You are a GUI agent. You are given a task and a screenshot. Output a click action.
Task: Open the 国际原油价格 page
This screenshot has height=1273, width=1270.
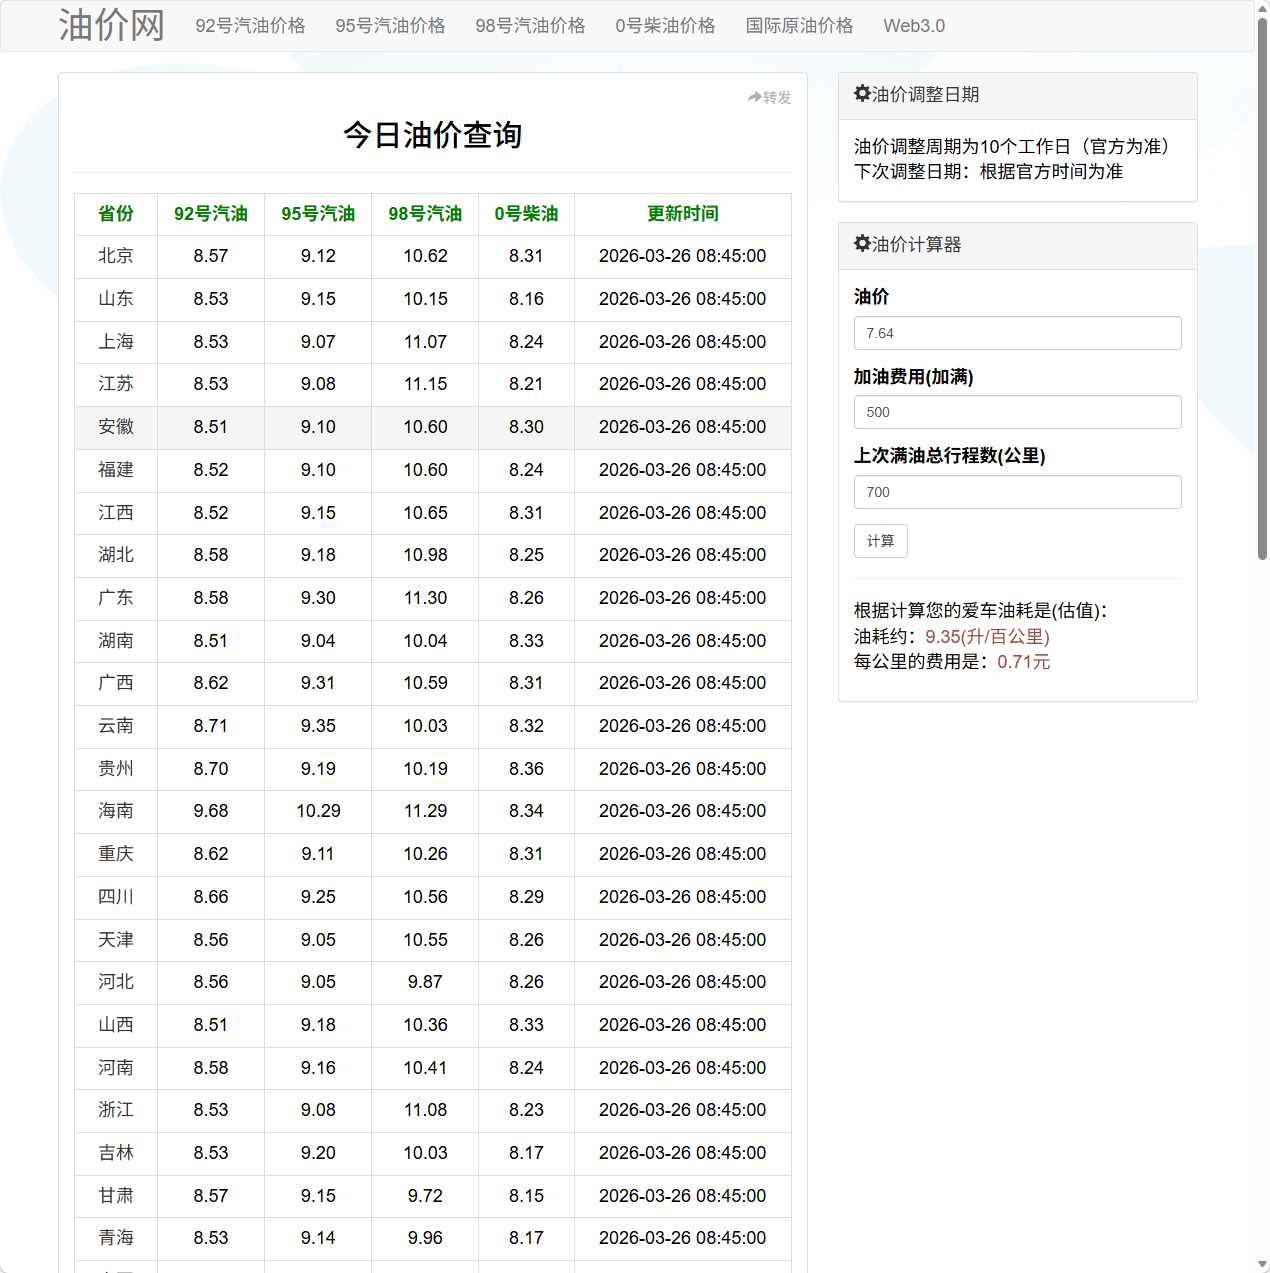pyautogui.click(x=798, y=26)
